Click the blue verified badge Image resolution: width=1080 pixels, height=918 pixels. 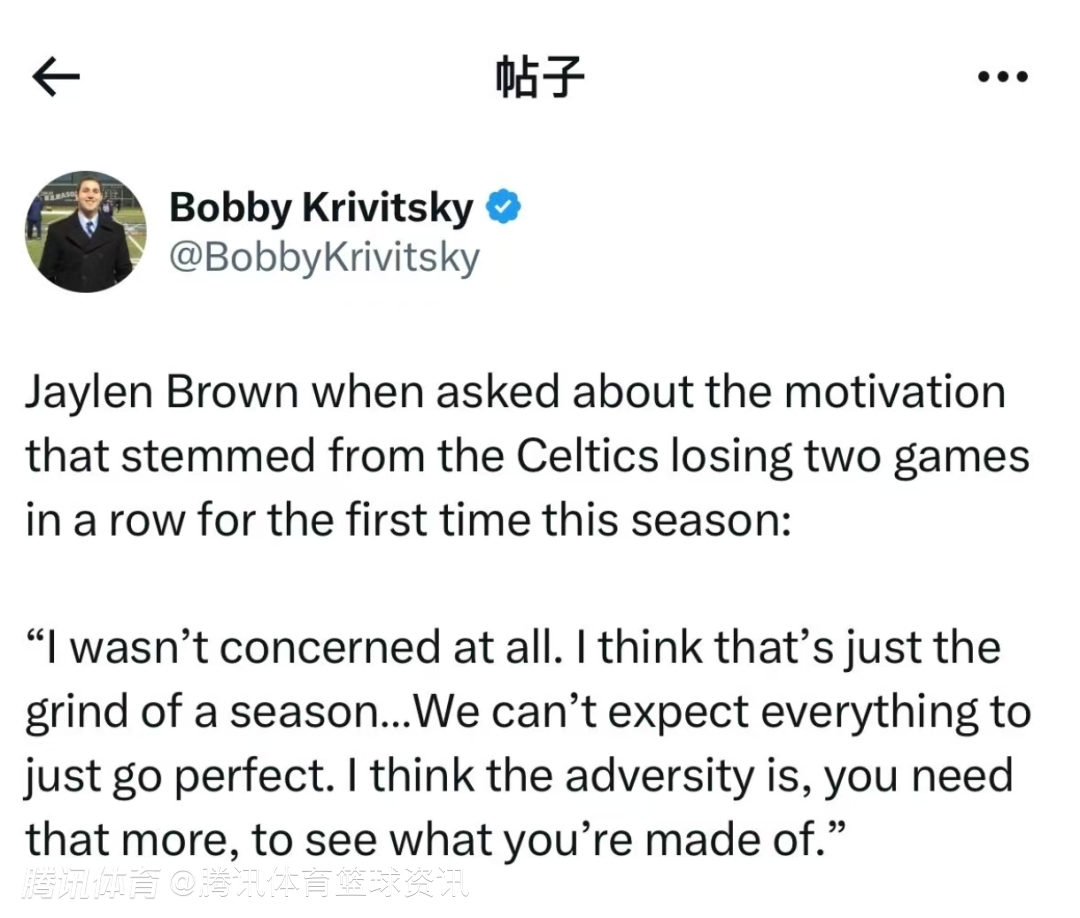503,207
